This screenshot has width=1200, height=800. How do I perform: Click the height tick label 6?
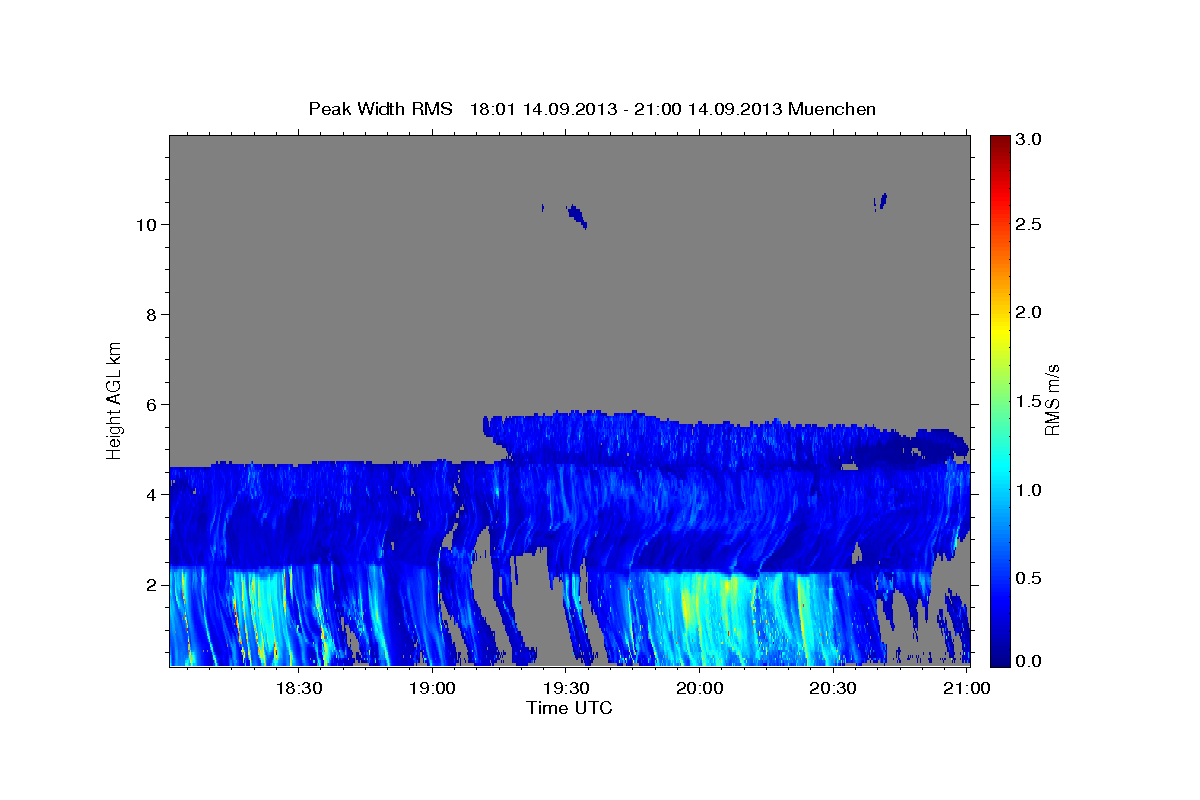[x=150, y=404]
